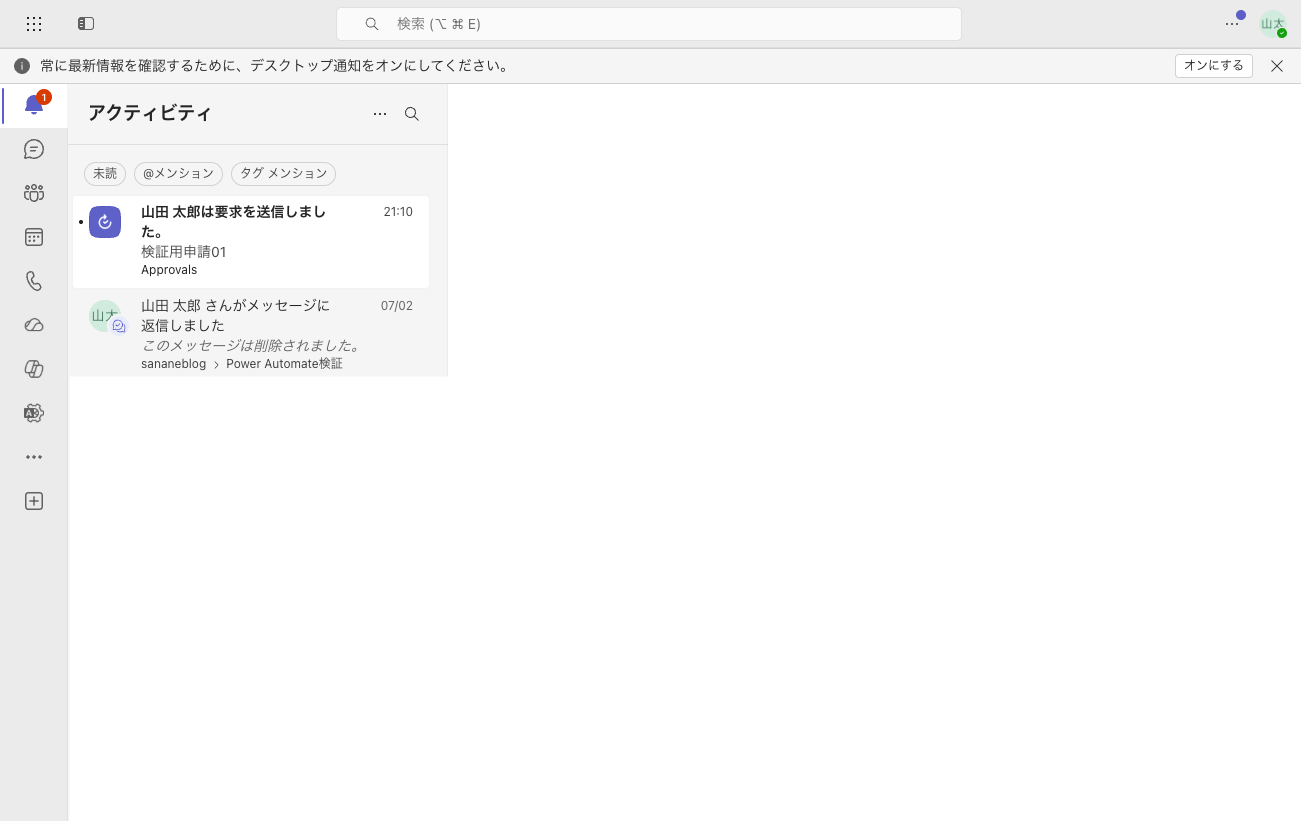Screen dimensions: 1301x821
Task: Open the Teams icon in sidebar
Action: pos(34,193)
